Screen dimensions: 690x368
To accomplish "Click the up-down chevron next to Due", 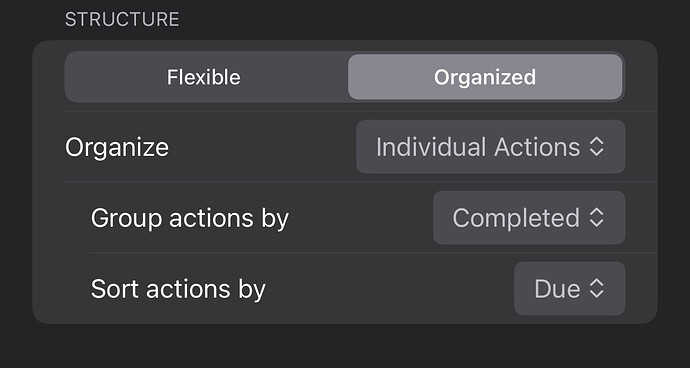I will (x=596, y=289).
